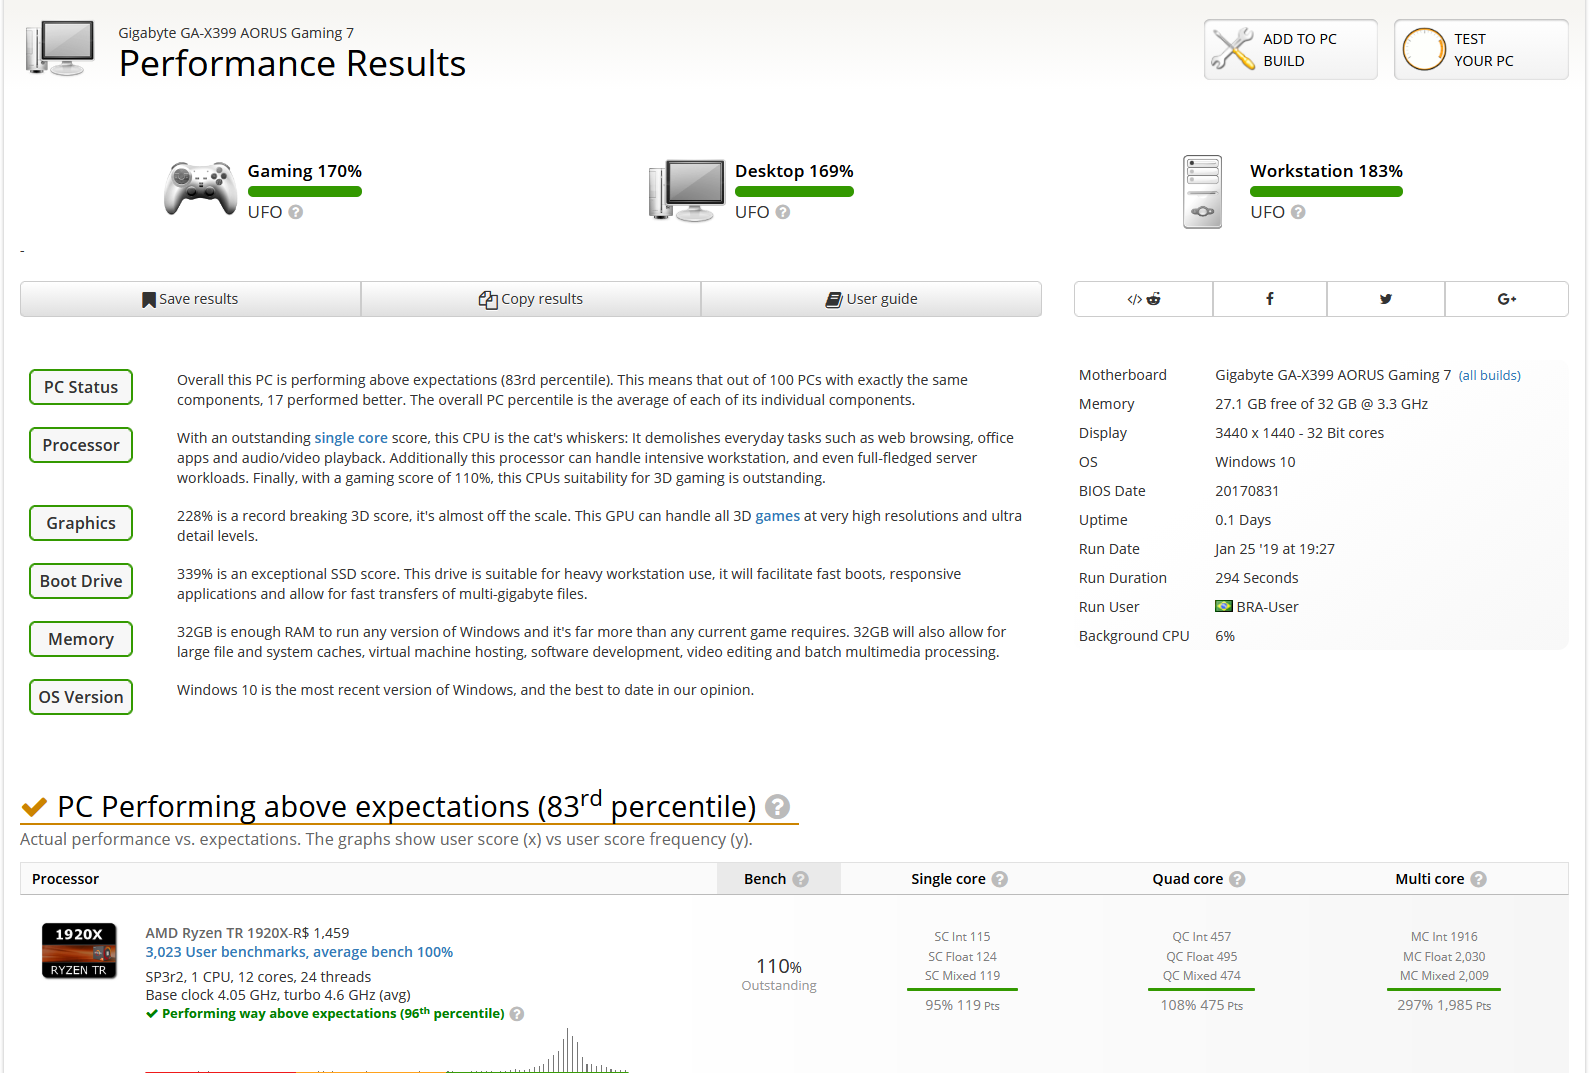
Task: Share results on Twitter
Action: (1386, 299)
